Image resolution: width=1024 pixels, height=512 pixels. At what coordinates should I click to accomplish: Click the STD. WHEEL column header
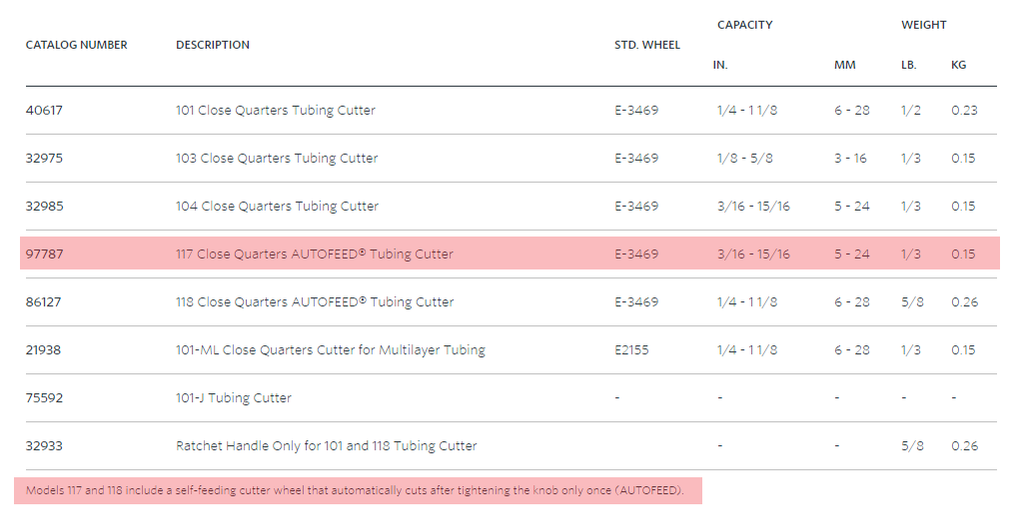(x=647, y=45)
